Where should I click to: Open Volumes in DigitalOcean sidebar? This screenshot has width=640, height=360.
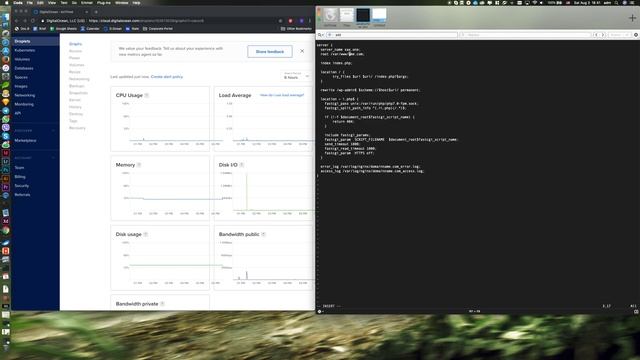[x=22, y=59]
